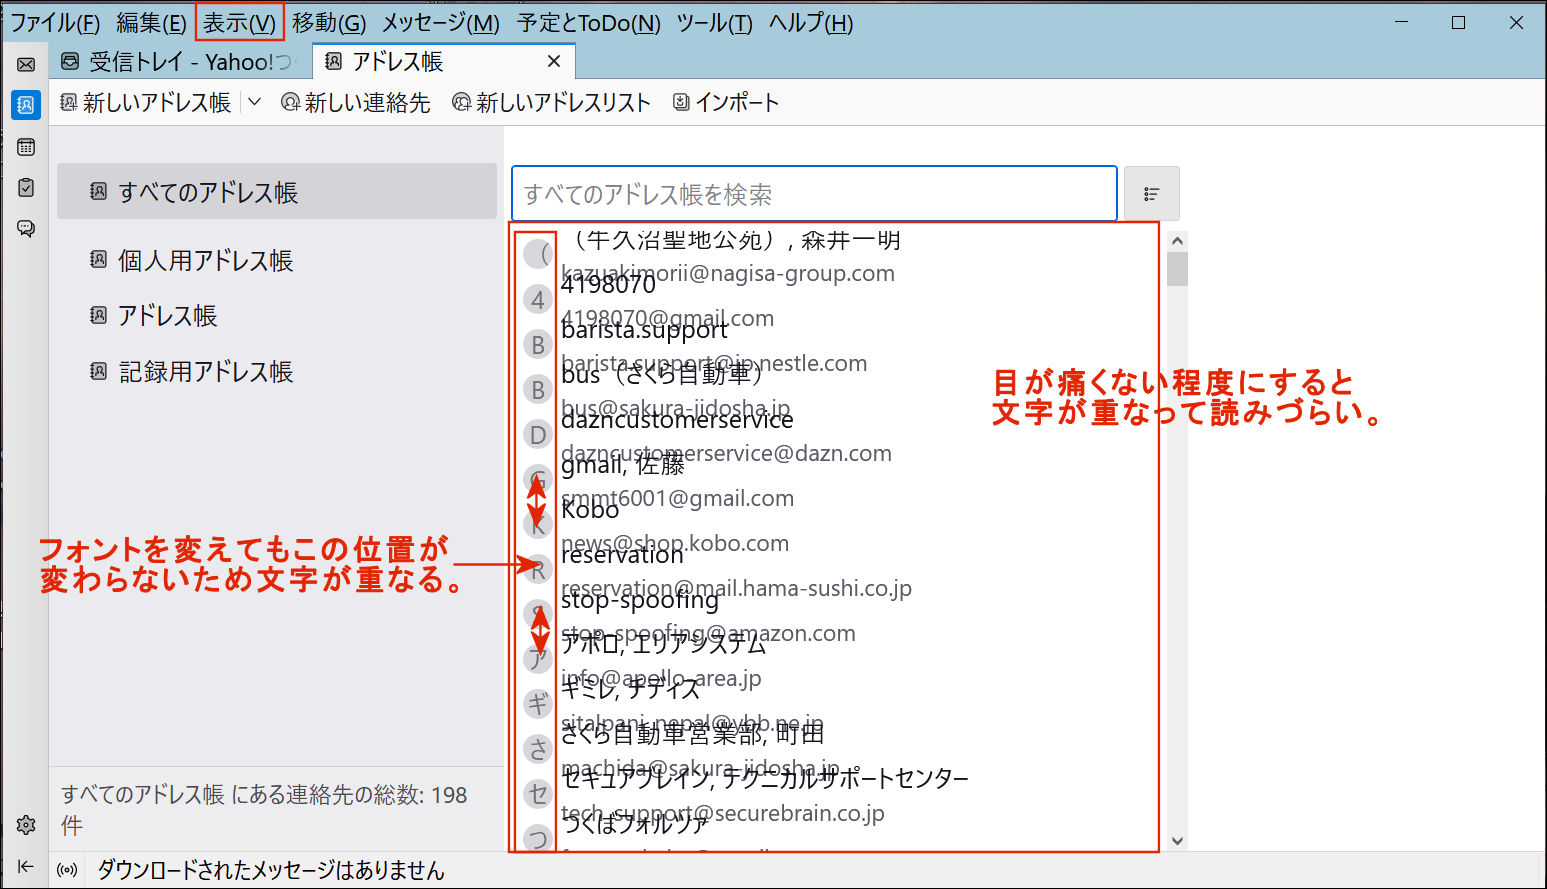Screen dimensions: 1547x889
Task: Select 記録用アドレス帳 in the sidebar
Action: 205,372
